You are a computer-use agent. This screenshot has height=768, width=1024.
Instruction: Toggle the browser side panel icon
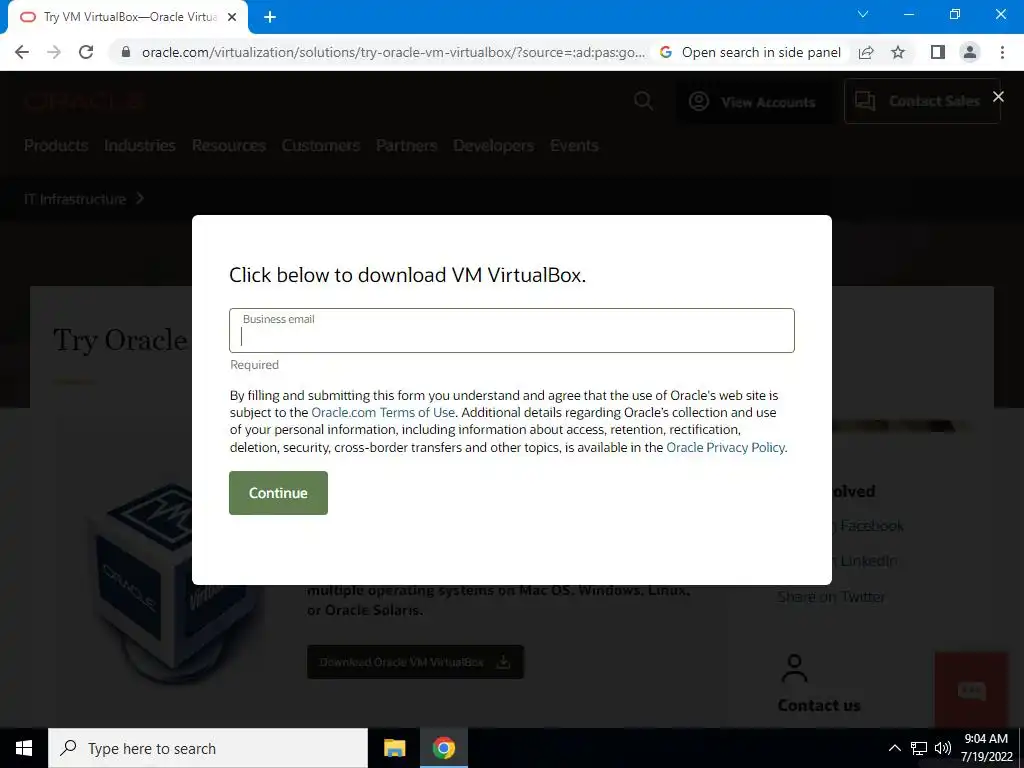click(938, 52)
